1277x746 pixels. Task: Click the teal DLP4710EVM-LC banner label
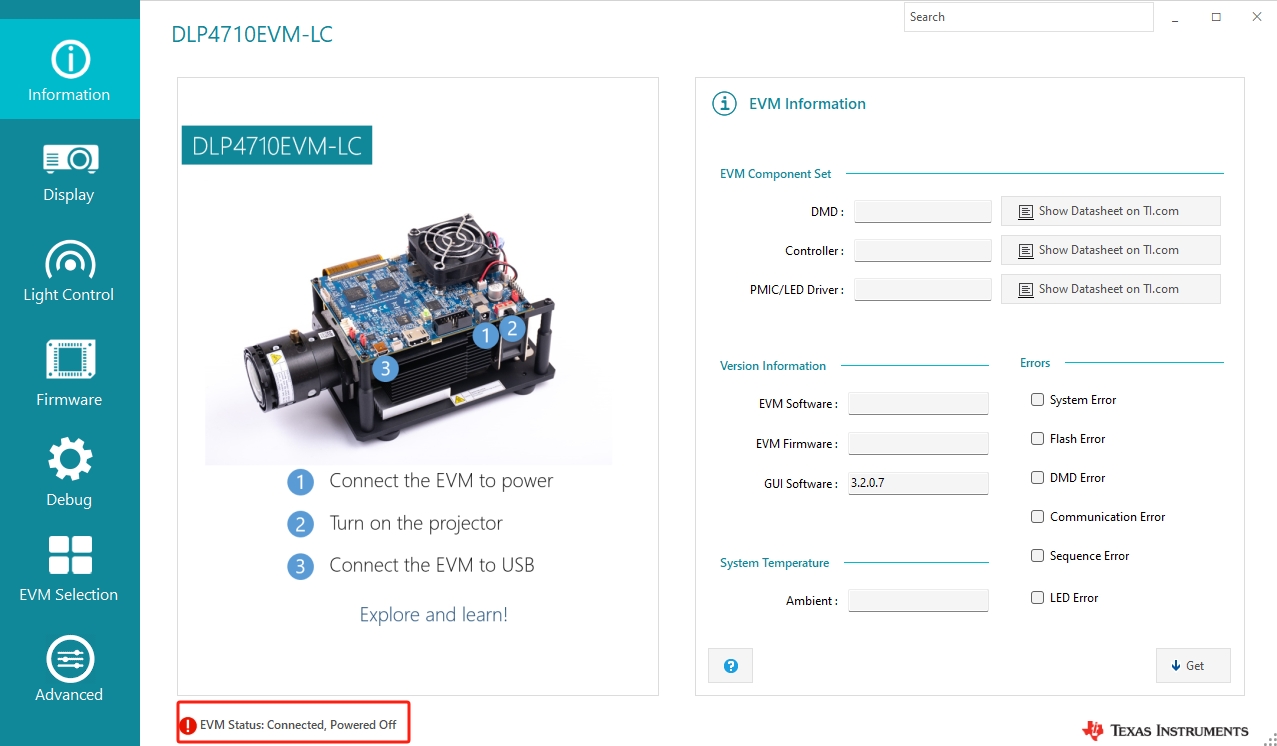(x=277, y=146)
